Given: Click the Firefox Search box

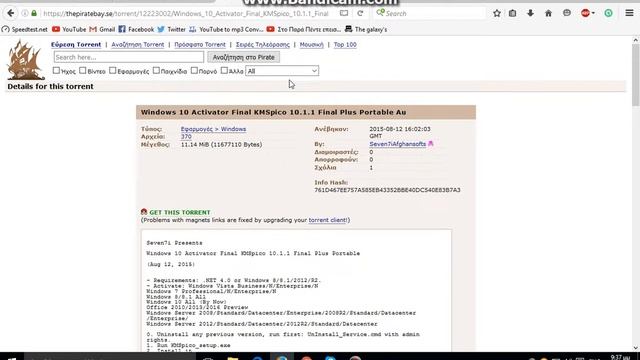Looking at the screenshot, I should [431, 13].
